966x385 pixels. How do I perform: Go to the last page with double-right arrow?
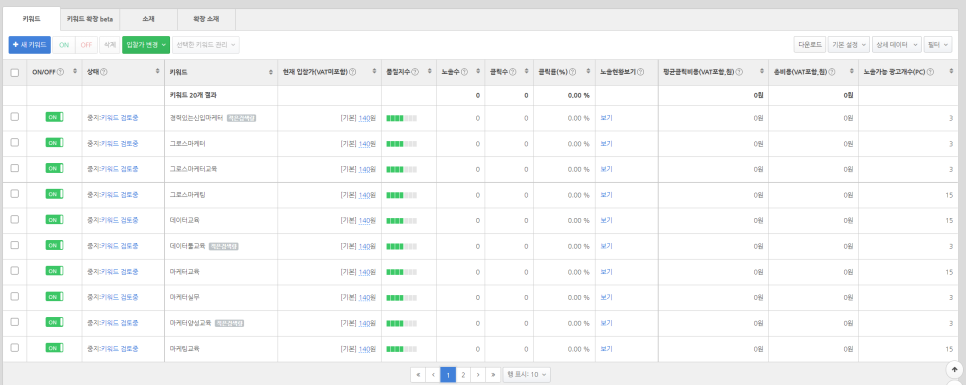[493, 375]
